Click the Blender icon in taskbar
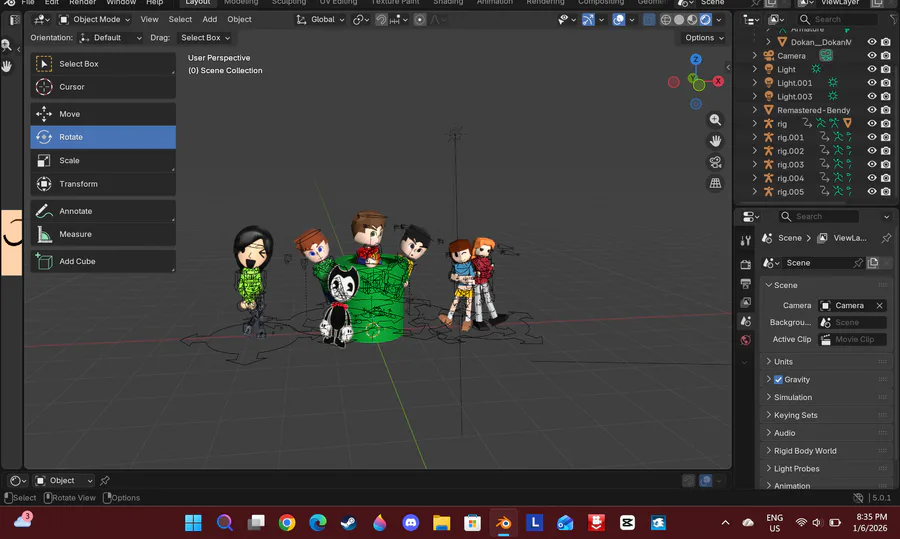 point(503,523)
